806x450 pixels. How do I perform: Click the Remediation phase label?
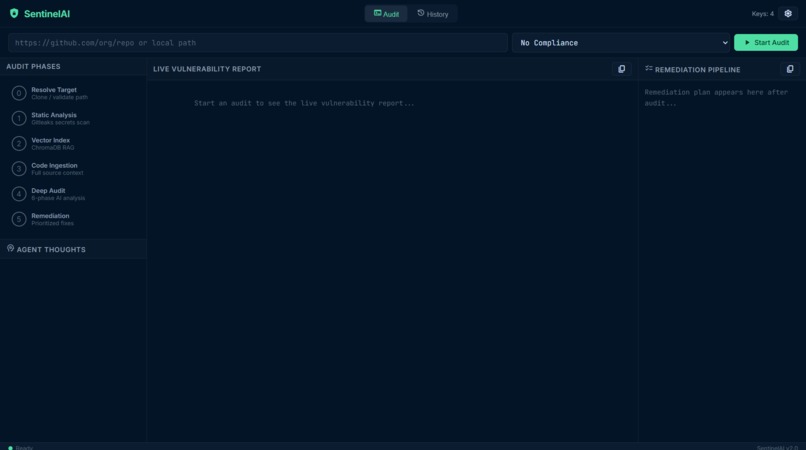point(50,215)
